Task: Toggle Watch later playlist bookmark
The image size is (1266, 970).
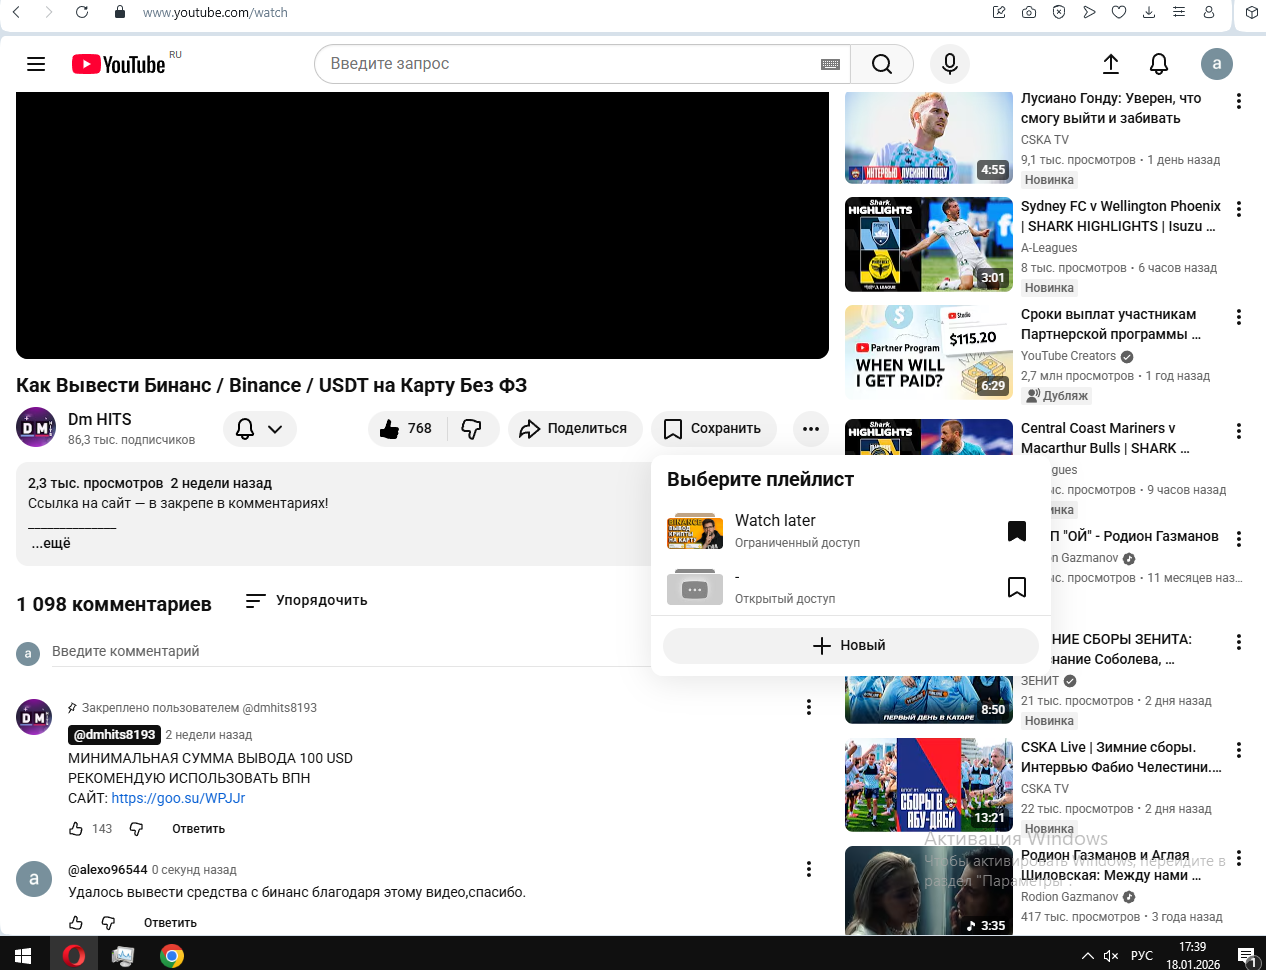Action: click(1016, 531)
